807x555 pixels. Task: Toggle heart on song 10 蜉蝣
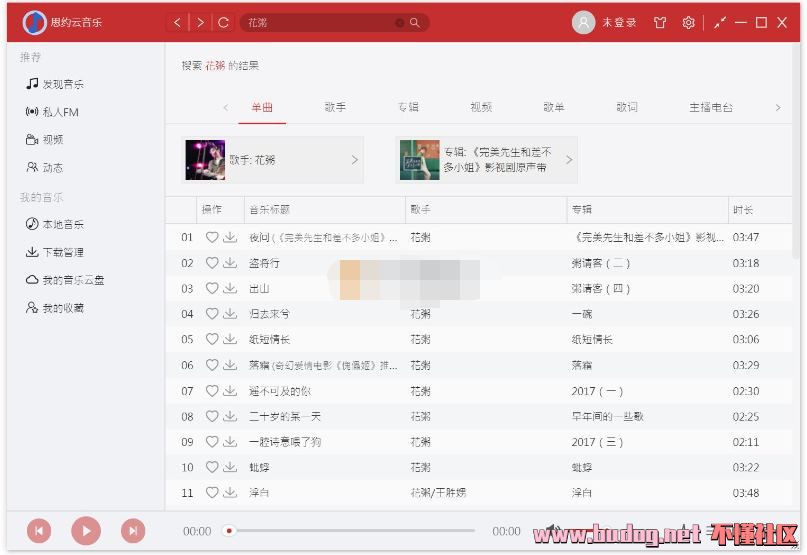(211, 467)
